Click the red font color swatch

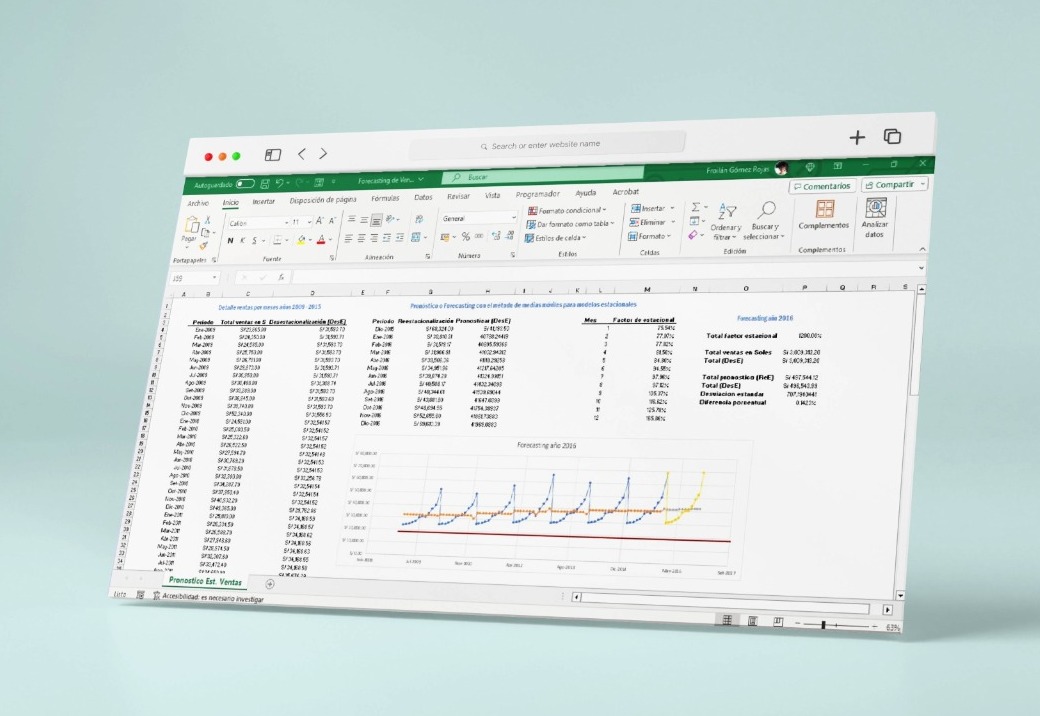[322, 240]
